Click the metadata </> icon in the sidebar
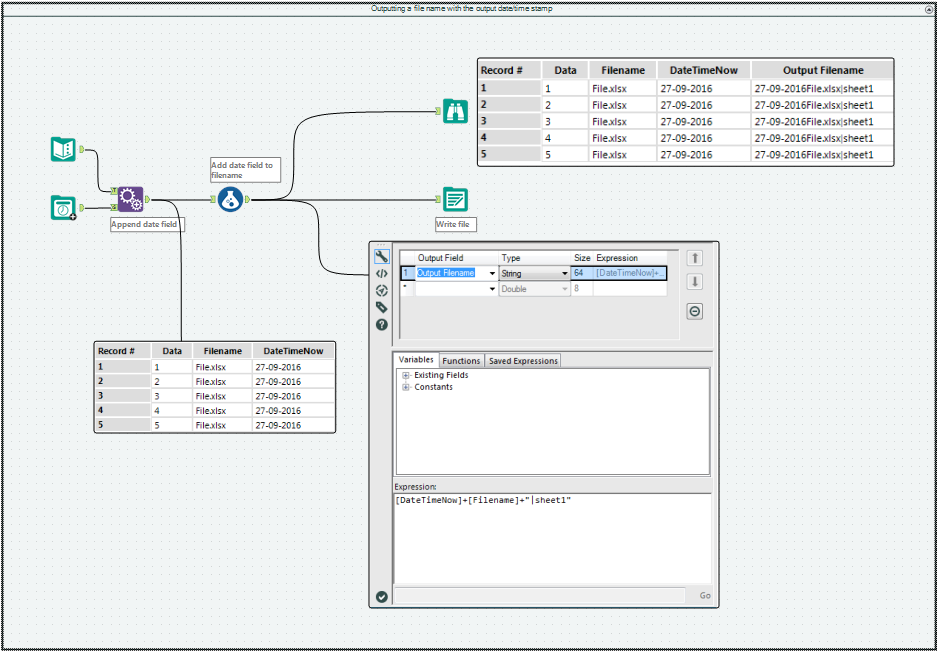The height and width of the screenshot is (652, 938). (381, 273)
